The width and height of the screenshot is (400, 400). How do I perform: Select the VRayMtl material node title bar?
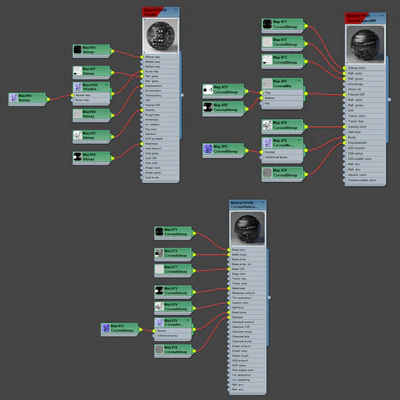click(x=161, y=12)
